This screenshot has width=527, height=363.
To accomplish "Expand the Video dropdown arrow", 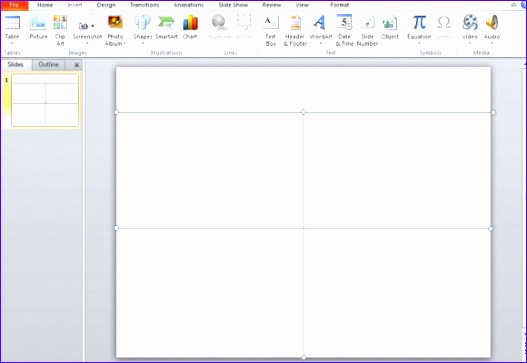I will coord(470,43).
